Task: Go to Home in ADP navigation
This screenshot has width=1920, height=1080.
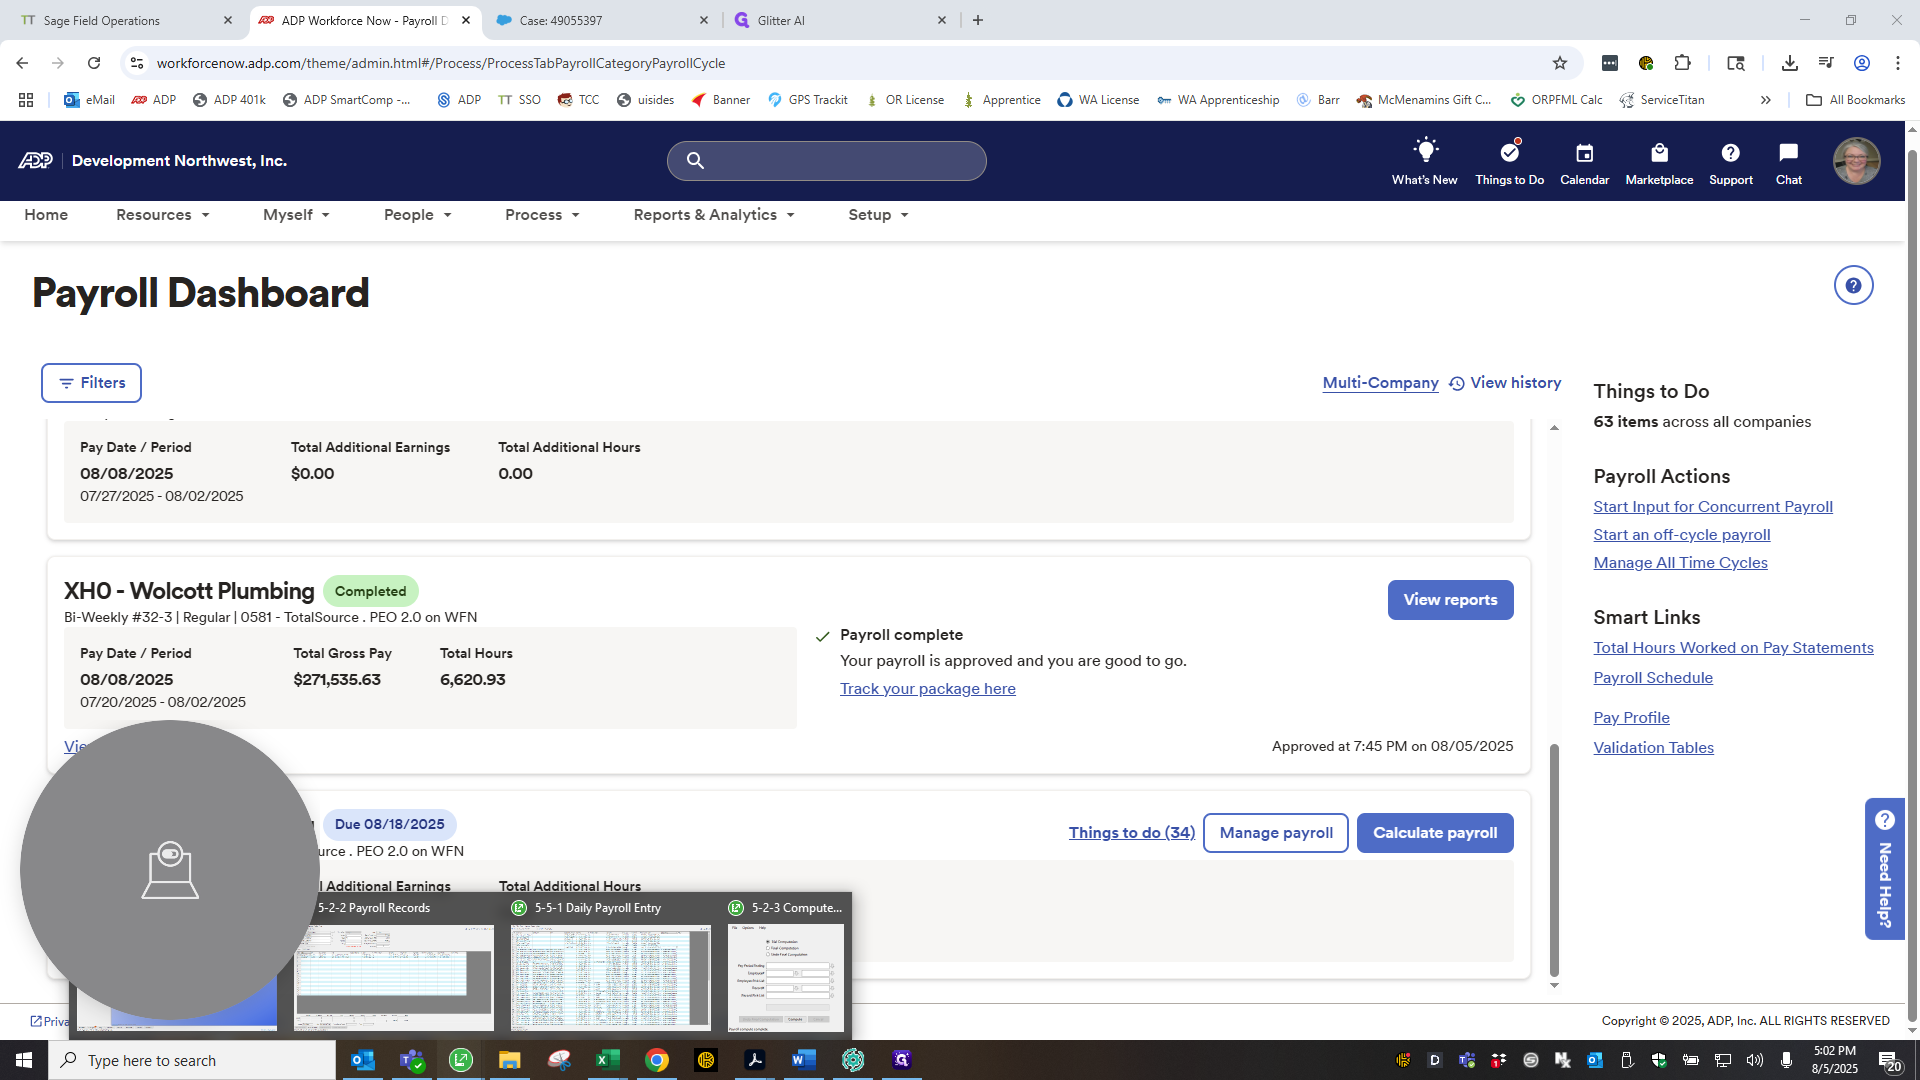Action: point(46,215)
